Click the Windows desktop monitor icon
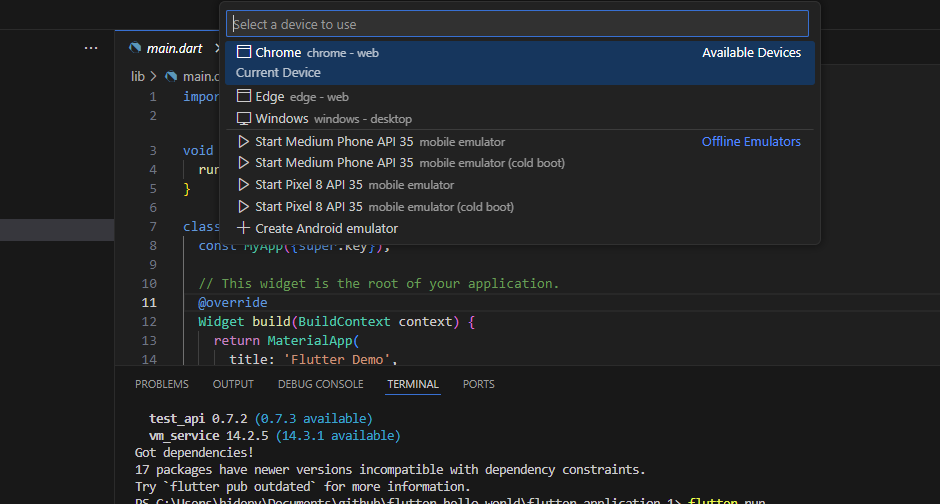Viewport: 940px width, 504px height. (244, 119)
